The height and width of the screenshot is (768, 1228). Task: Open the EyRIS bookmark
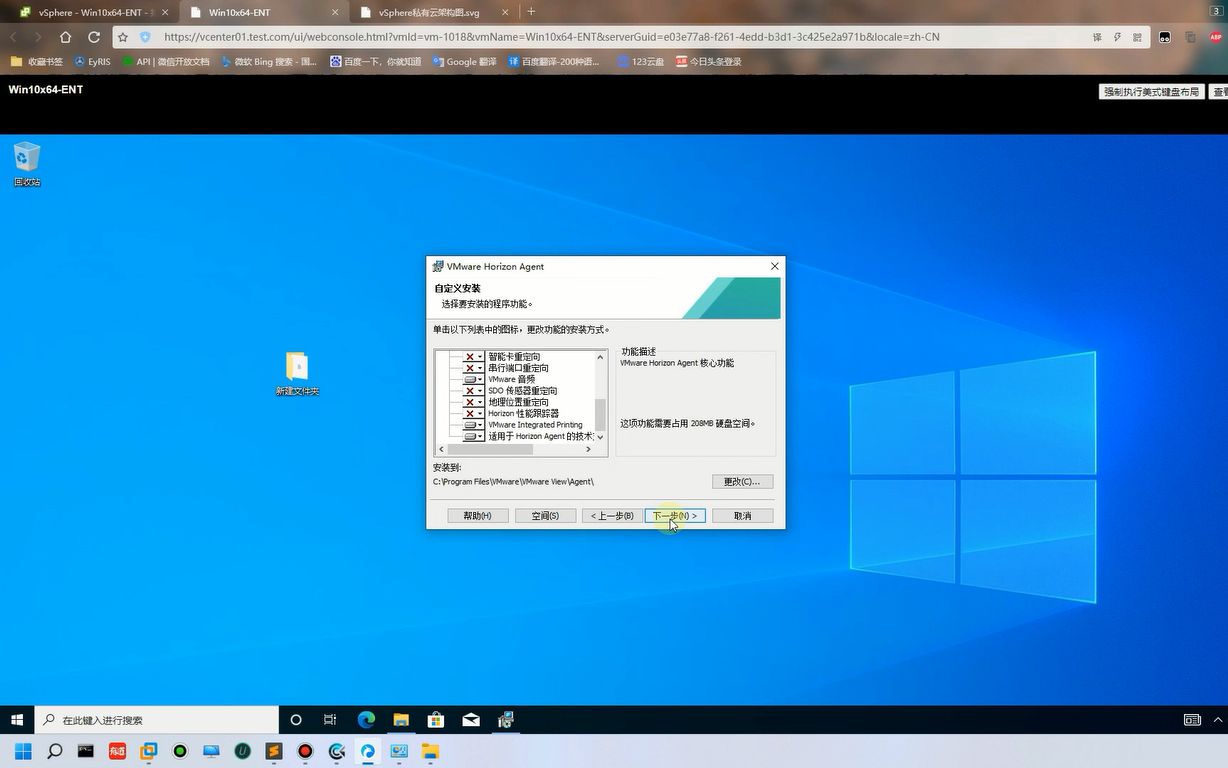(92, 61)
